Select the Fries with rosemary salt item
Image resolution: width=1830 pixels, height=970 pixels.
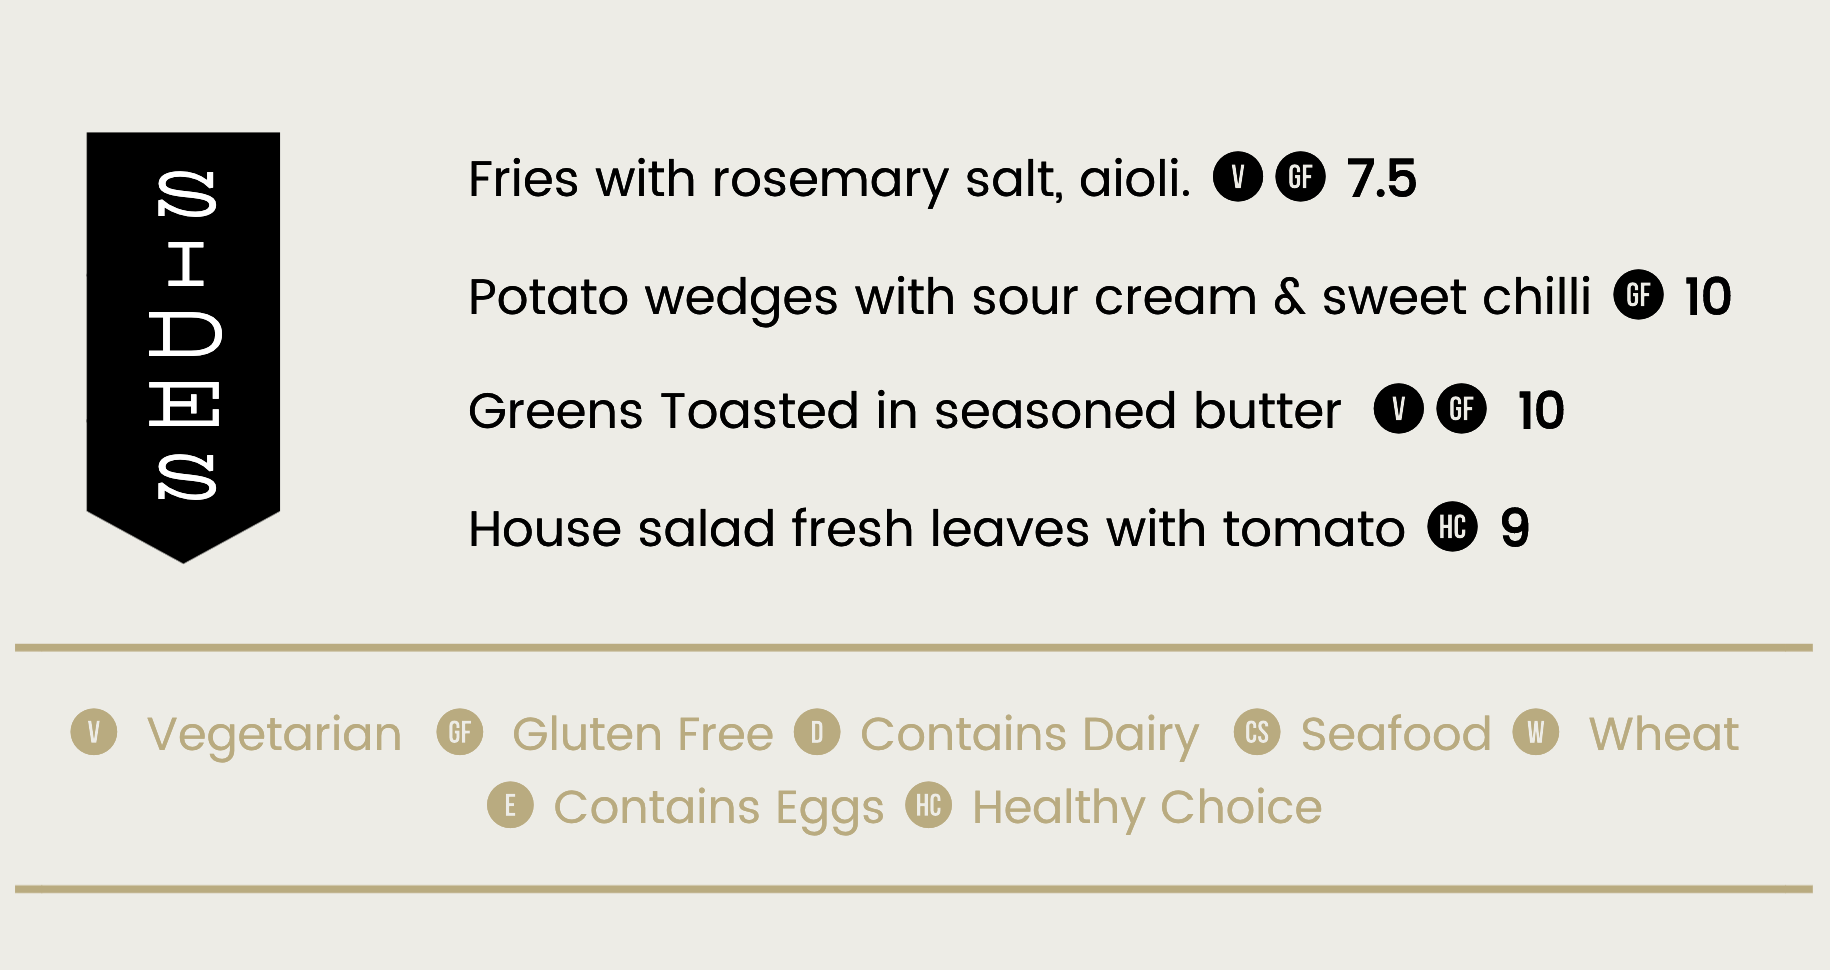click(x=830, y=180)
